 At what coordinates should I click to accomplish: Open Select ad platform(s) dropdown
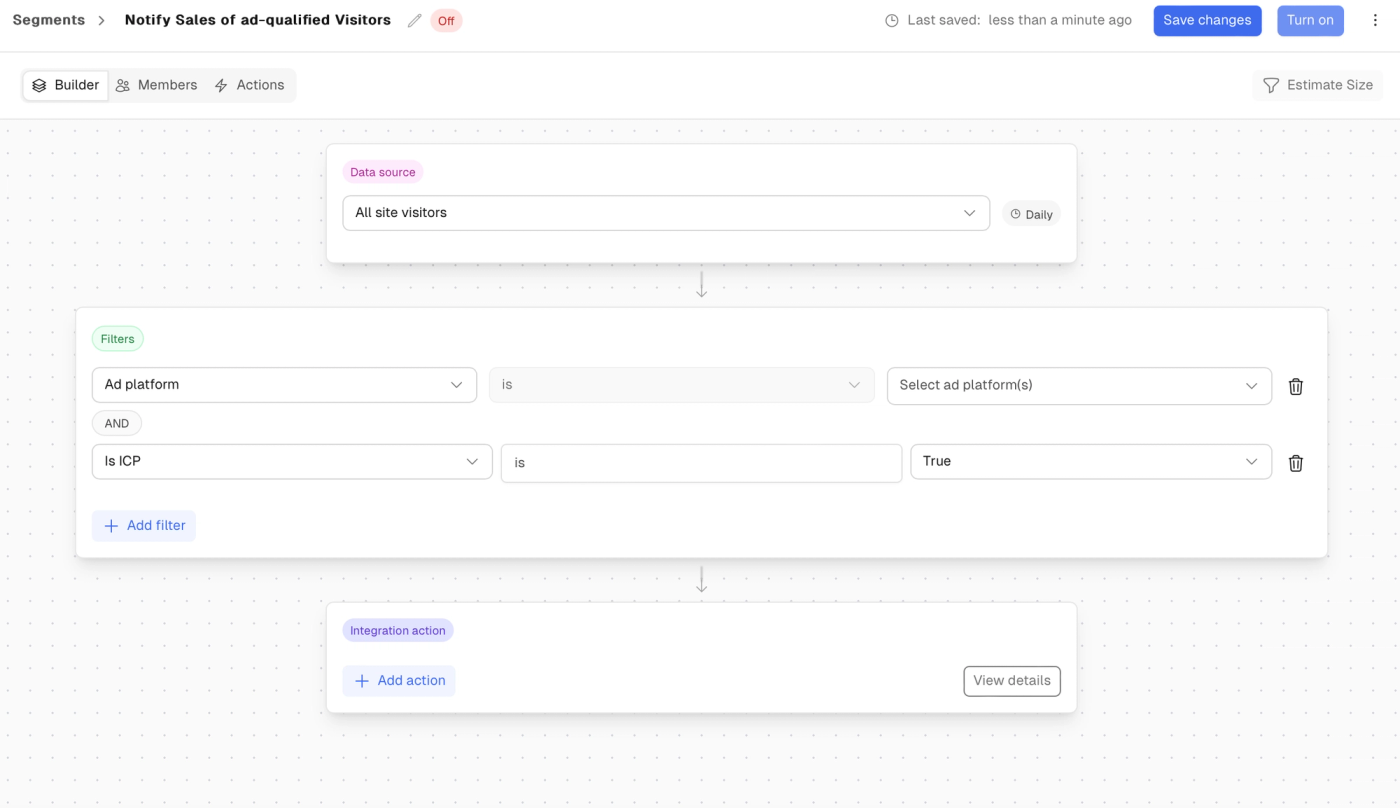point(1079,385)
